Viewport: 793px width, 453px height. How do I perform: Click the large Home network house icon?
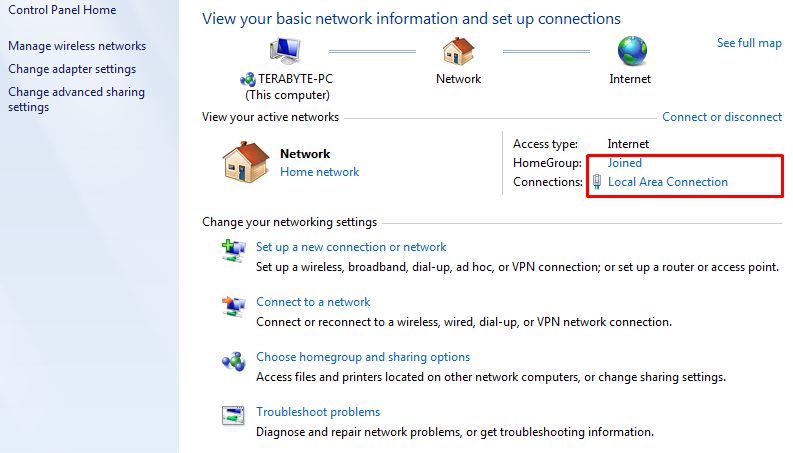246,162
